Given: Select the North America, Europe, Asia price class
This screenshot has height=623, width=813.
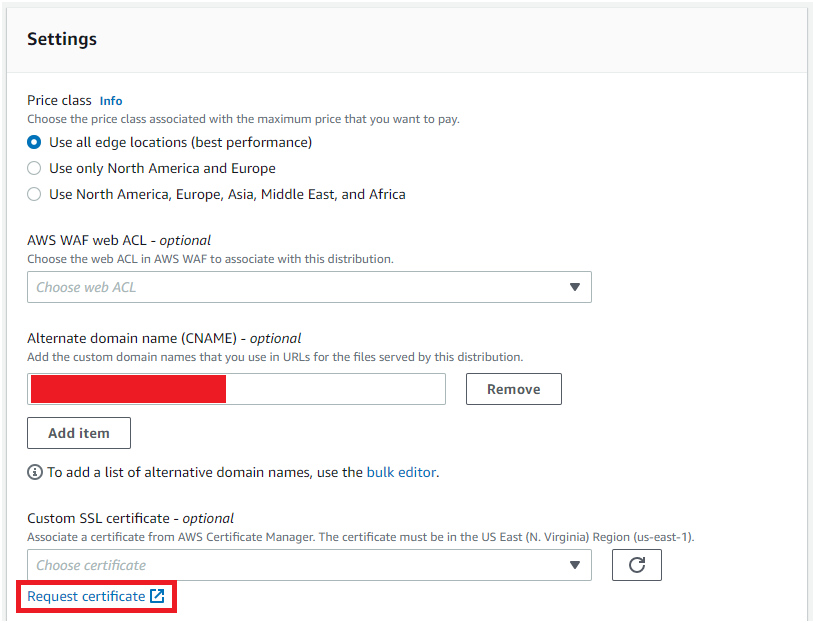Looking at the screenshot, I should tap(31, 194).
